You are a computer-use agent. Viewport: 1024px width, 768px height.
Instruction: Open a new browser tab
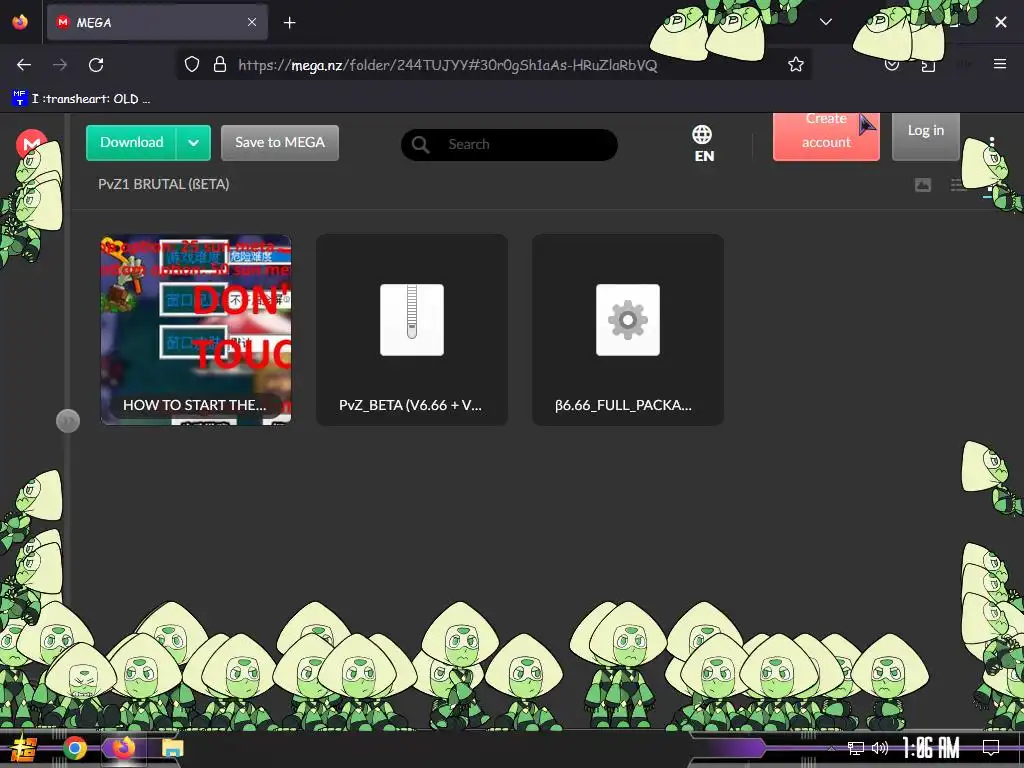tap(289, 23)
